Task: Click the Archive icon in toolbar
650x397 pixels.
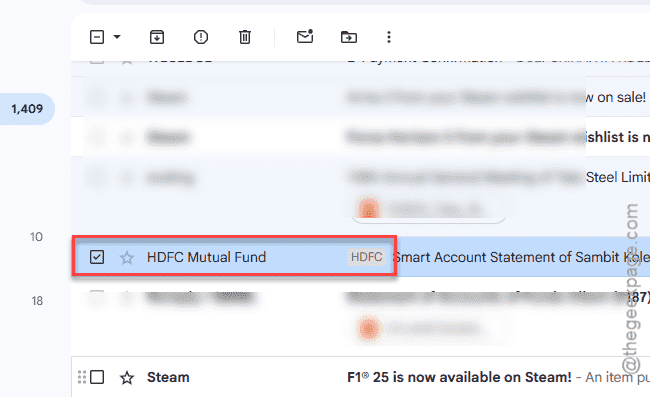Action: [x=157, y=37]
